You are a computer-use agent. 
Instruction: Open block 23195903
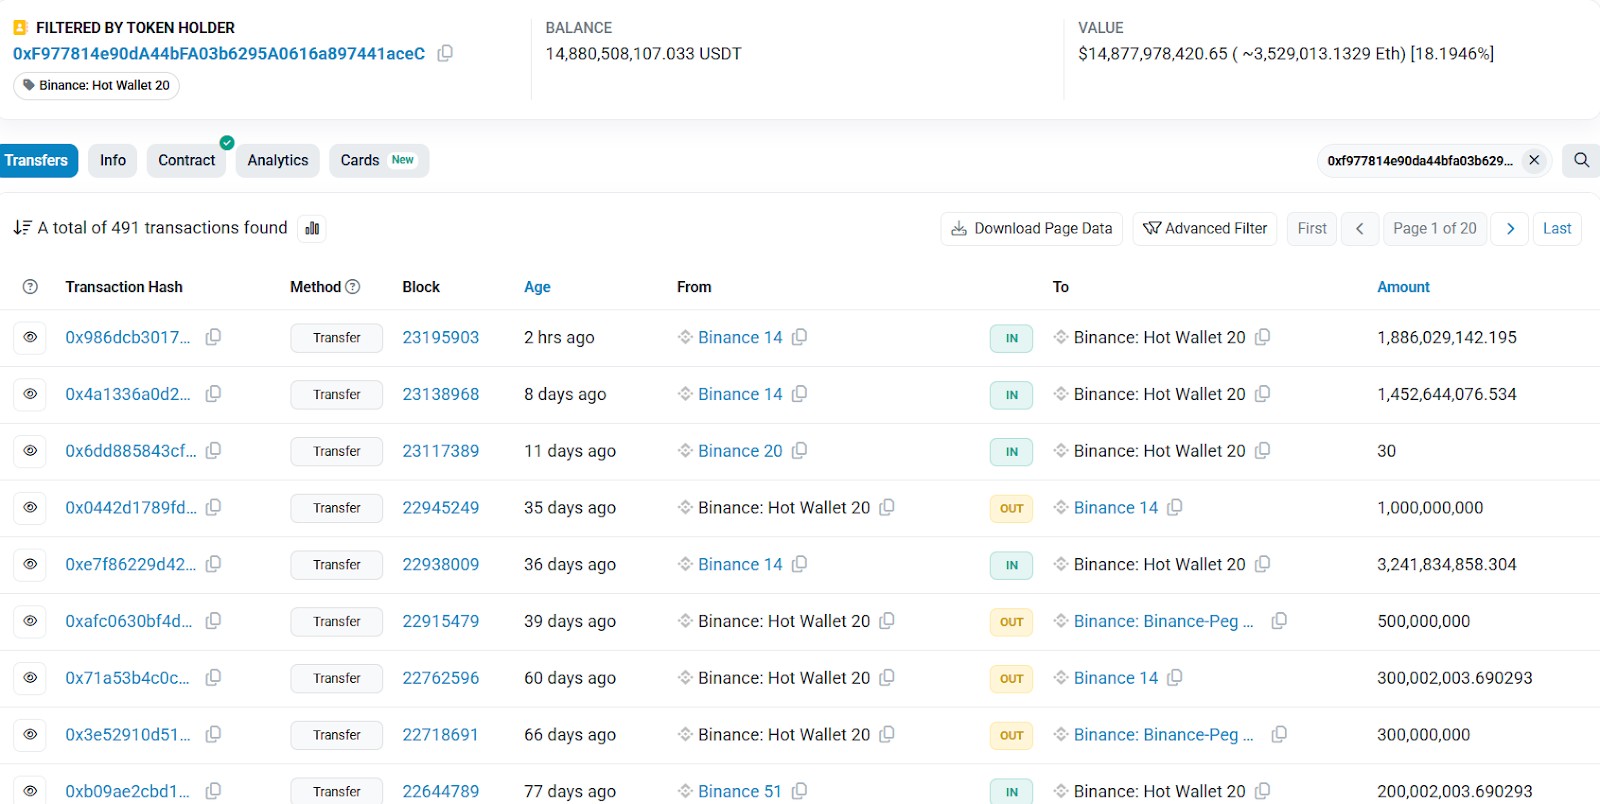[441, 338]
